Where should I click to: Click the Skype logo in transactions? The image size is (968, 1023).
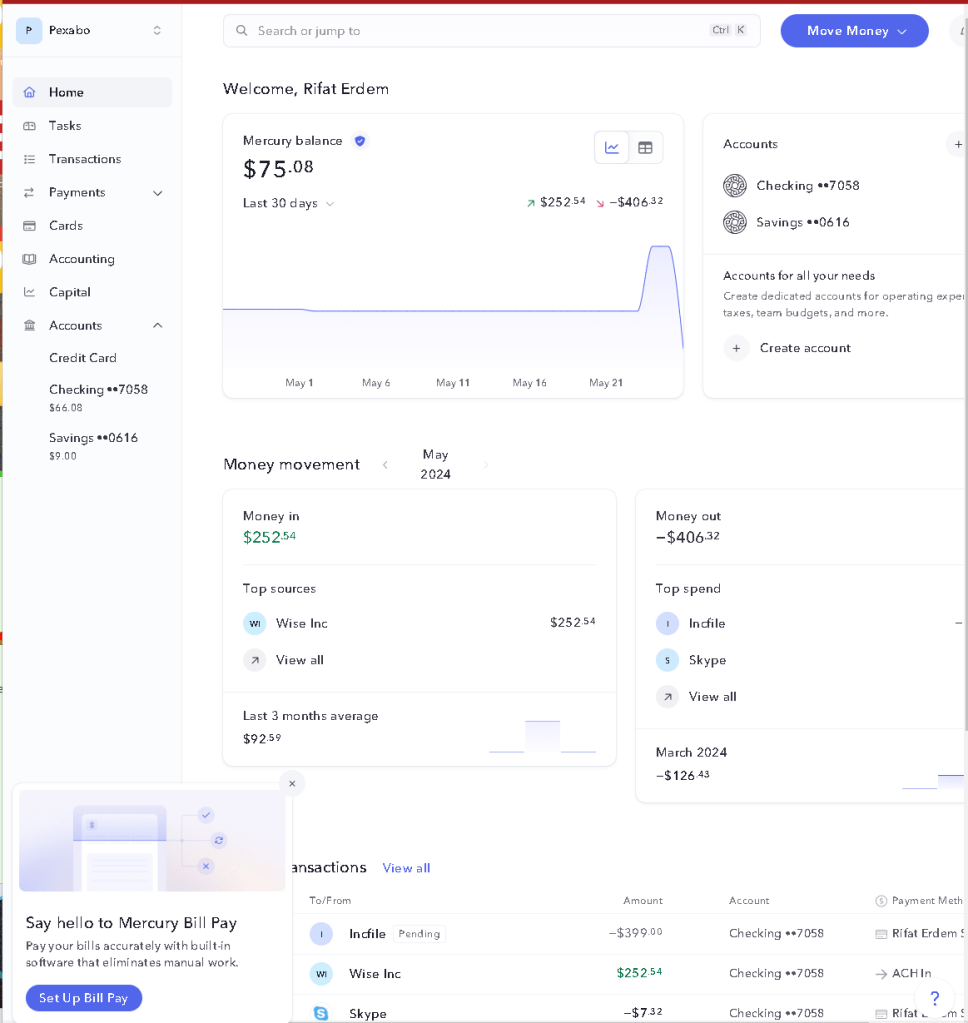click(x=321, y=1013)
